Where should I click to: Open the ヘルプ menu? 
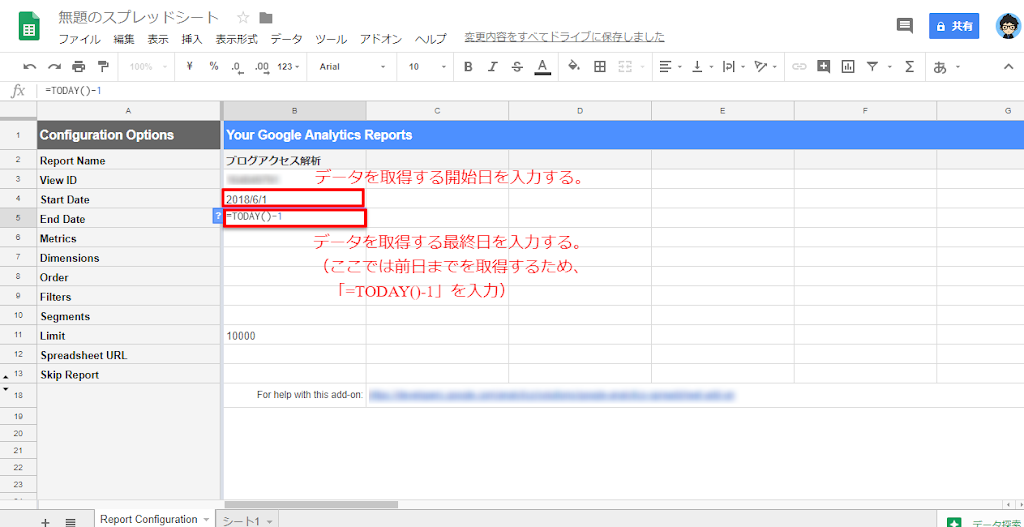pyautogui.click(x=431, y=39)
